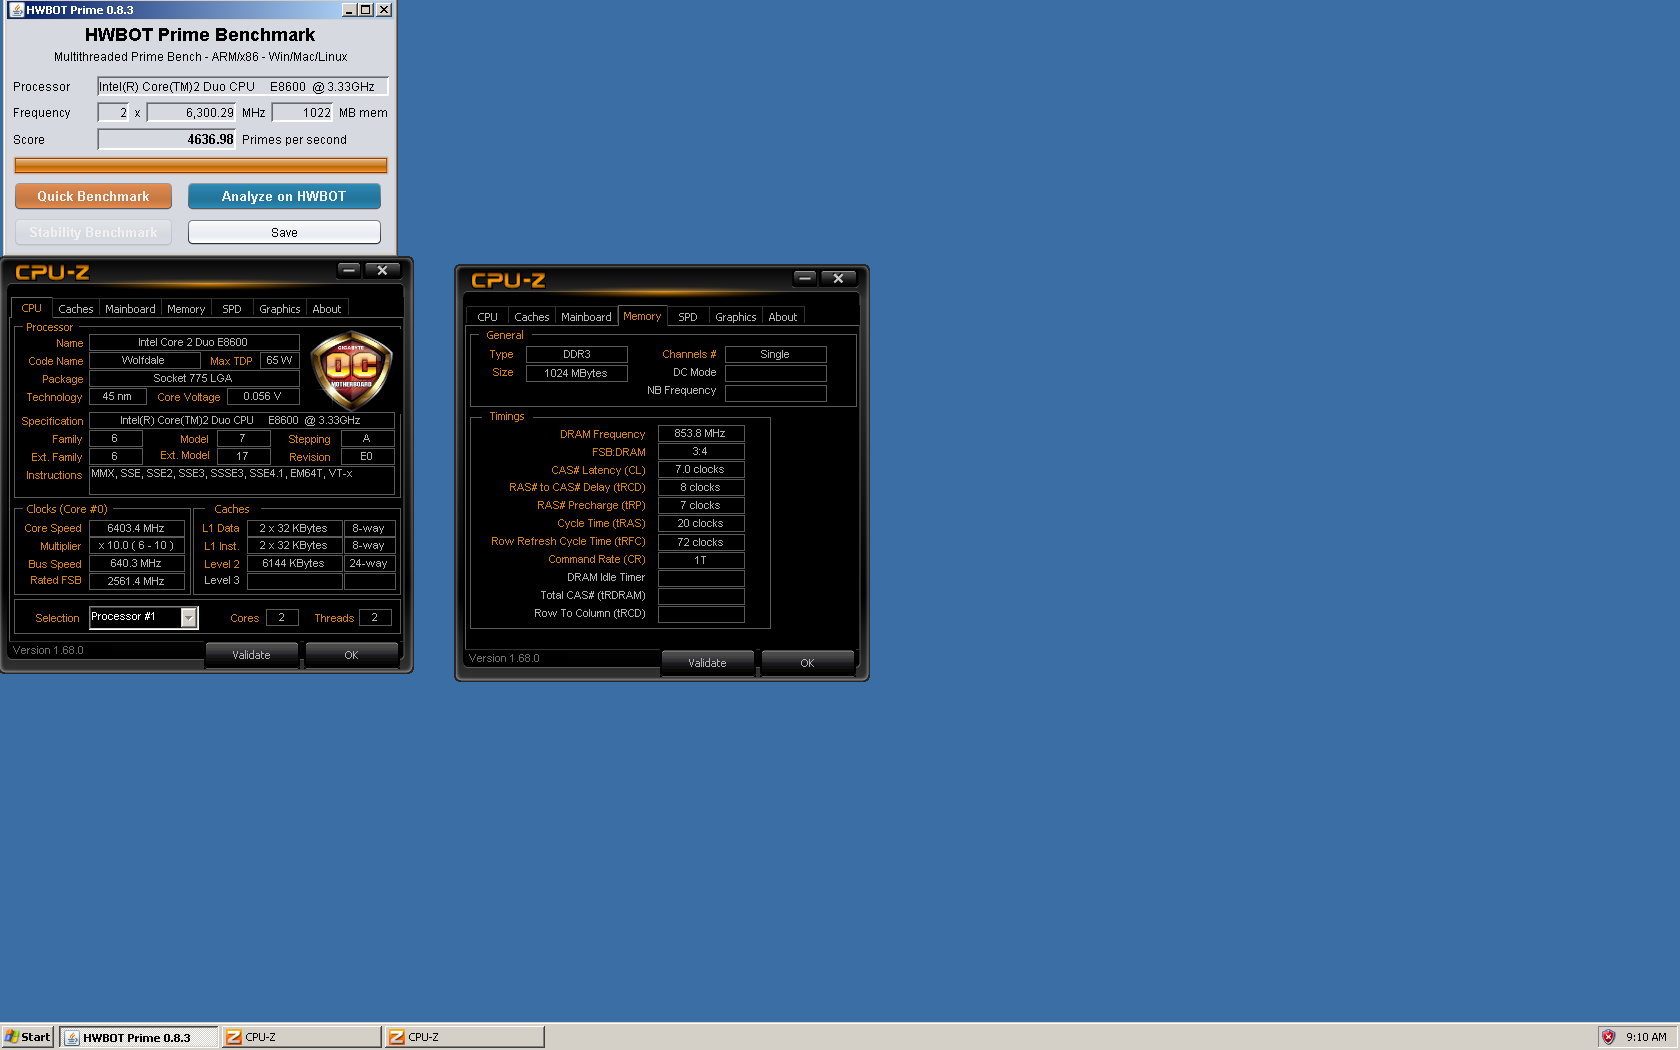Select Caches tab in right CPU-Z window
1680x1050 pixels.
pyautogui.click(x=532, y=317)
